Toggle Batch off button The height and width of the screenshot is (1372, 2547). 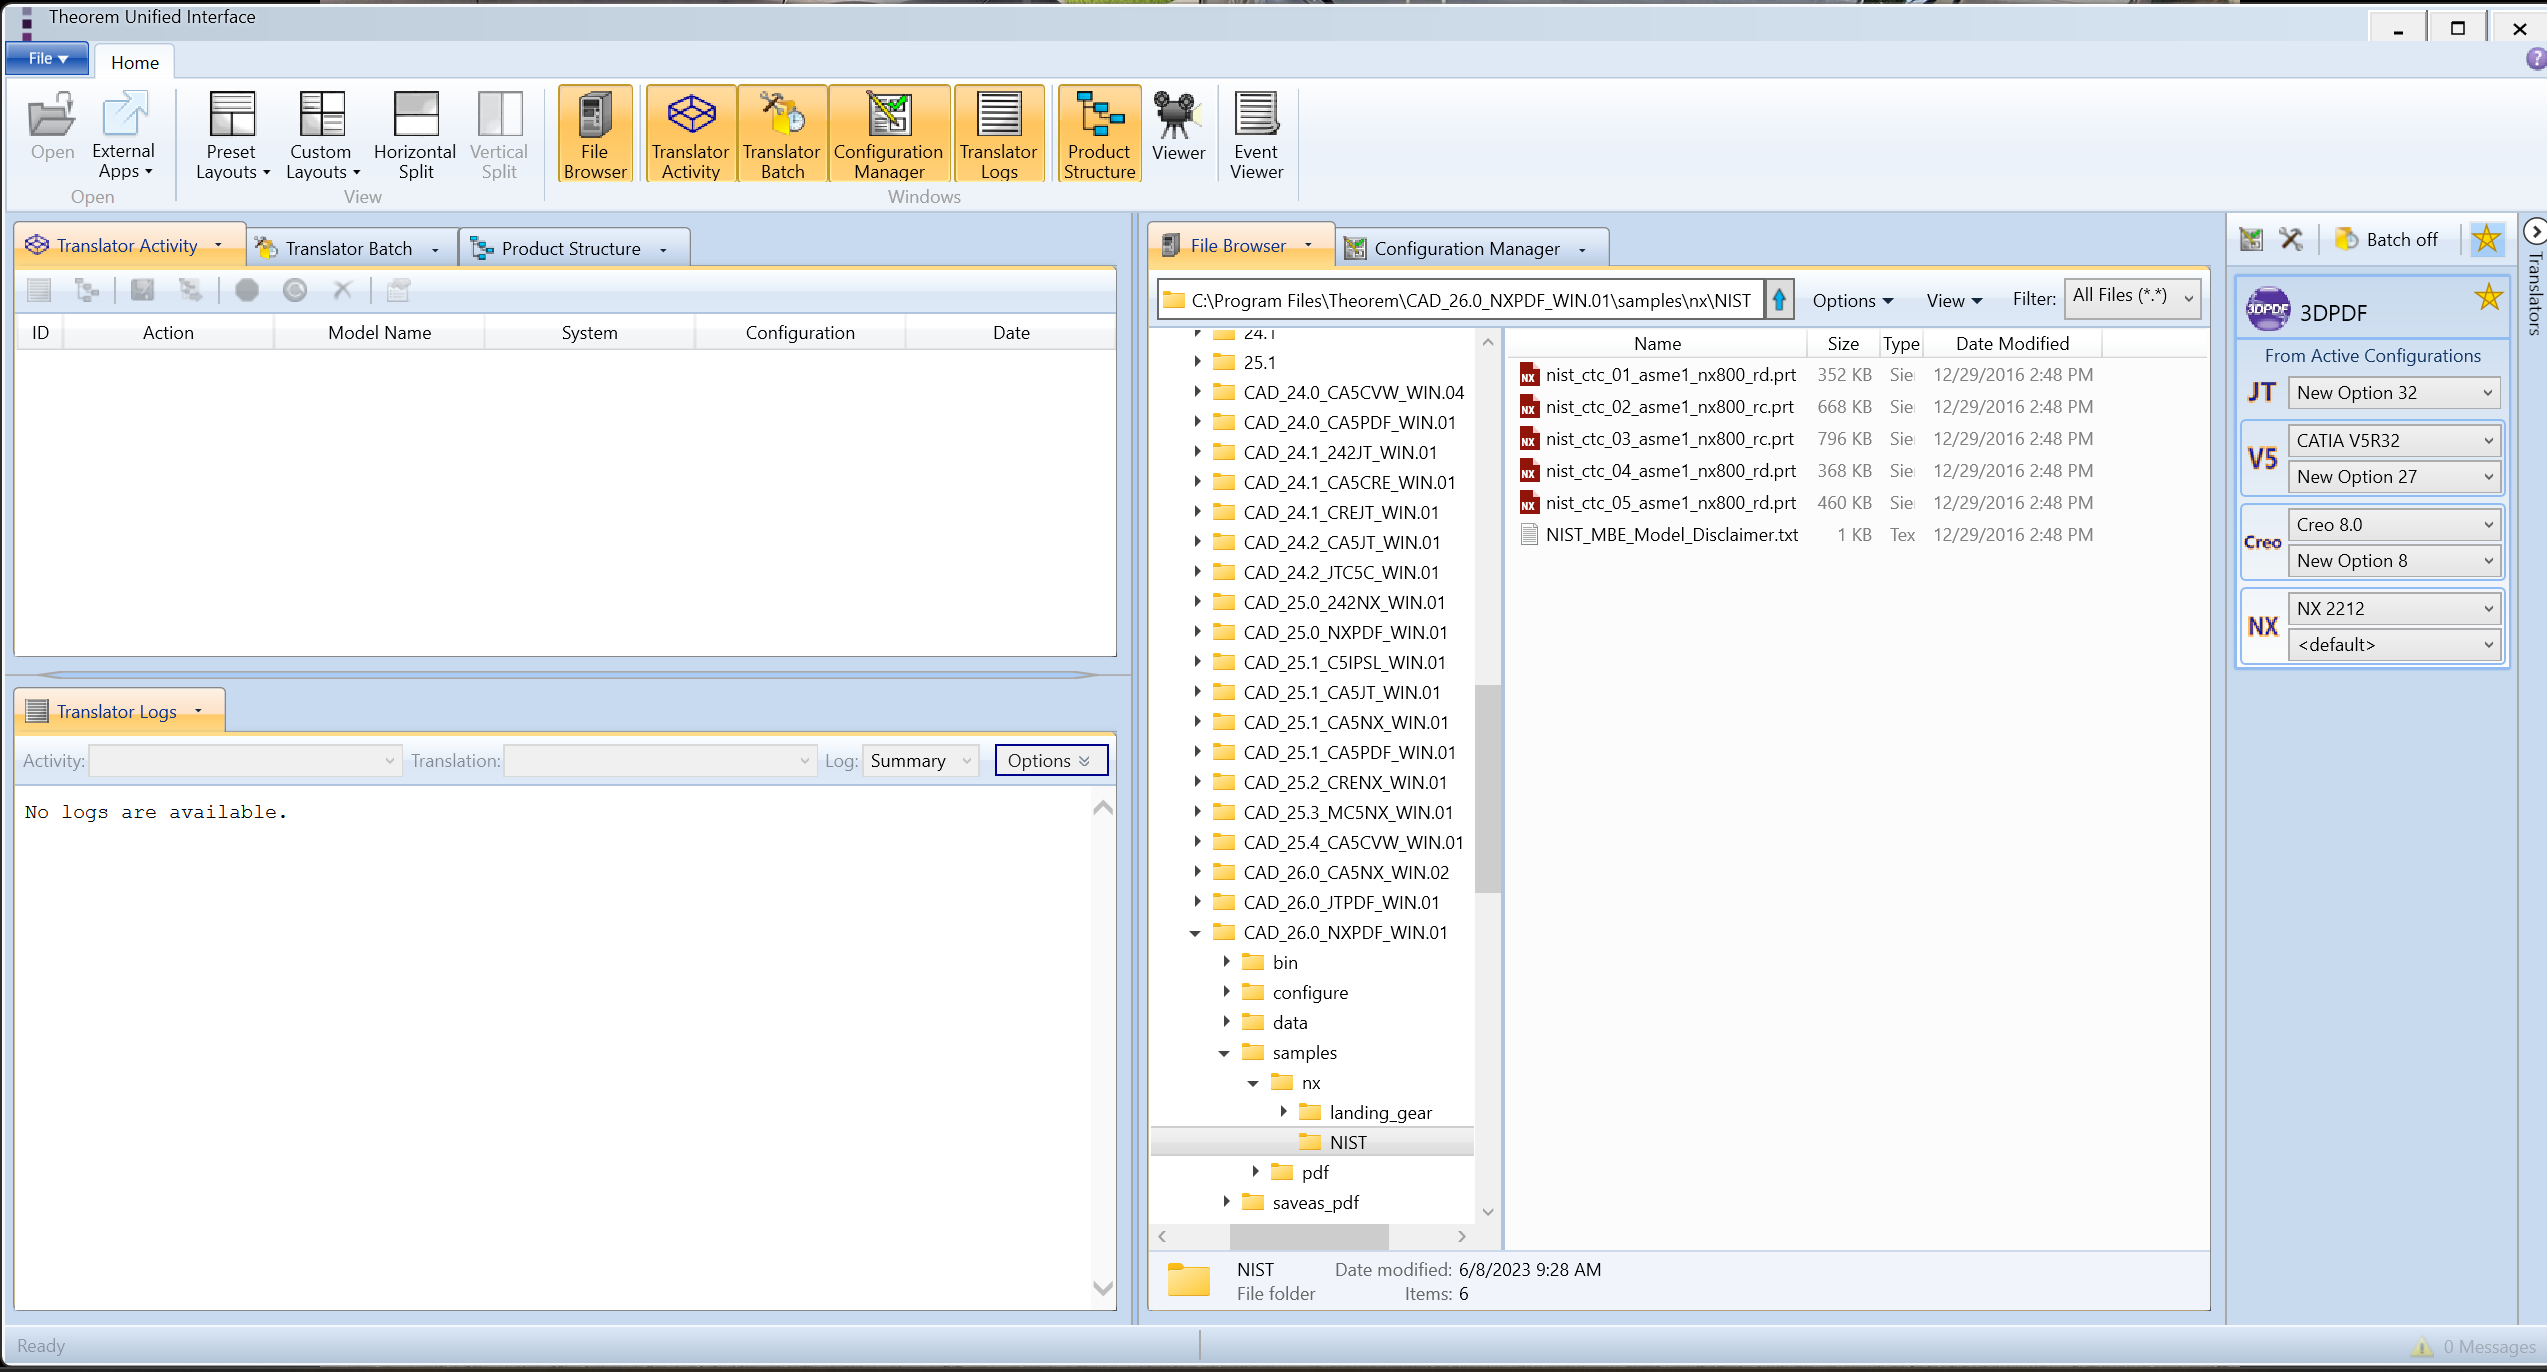(x=2387, y=239)
